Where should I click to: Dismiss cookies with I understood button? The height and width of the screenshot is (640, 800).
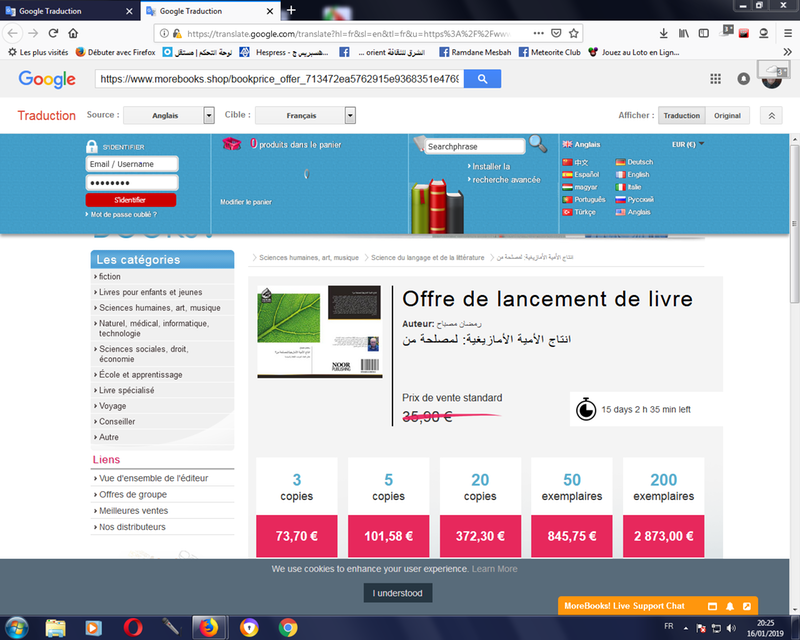pos(397,593)
